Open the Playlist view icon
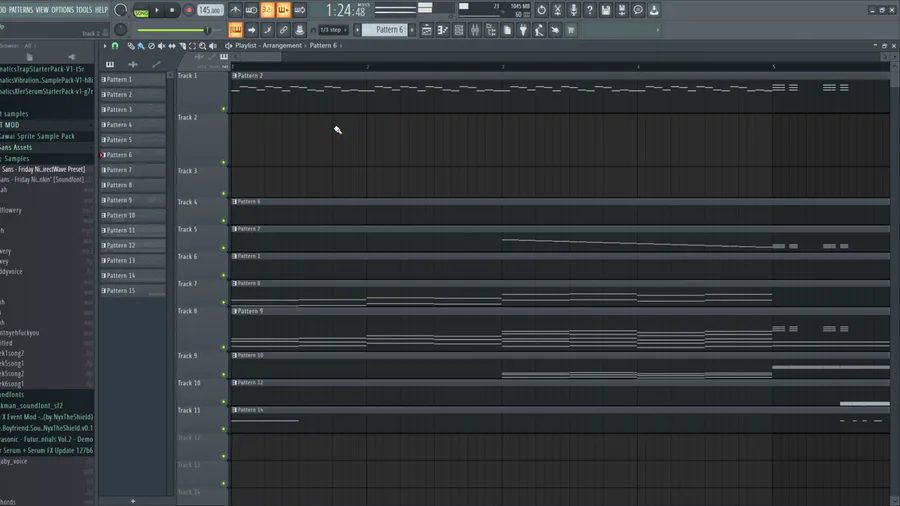 point(426,30)
